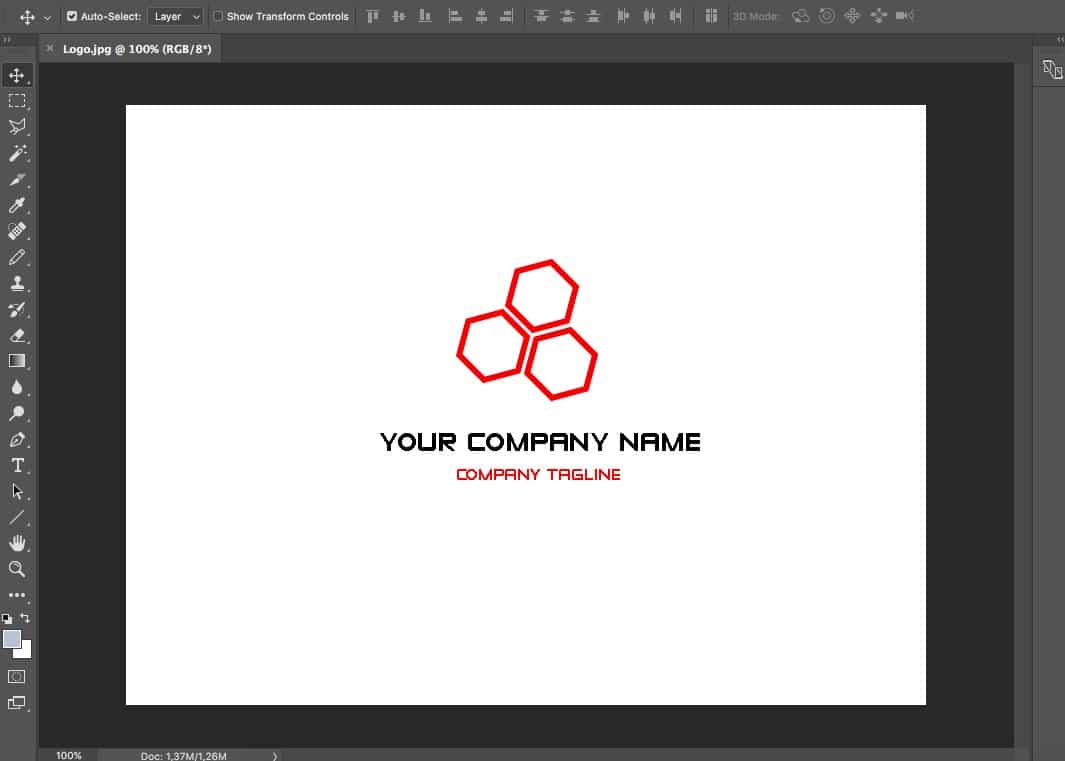
Task: Select the Lasso tool
Action: click(x=17, y=126)
